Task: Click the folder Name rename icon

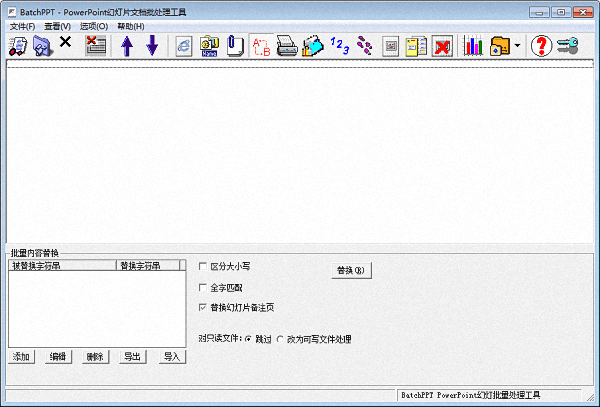Action: click(209, 46)
